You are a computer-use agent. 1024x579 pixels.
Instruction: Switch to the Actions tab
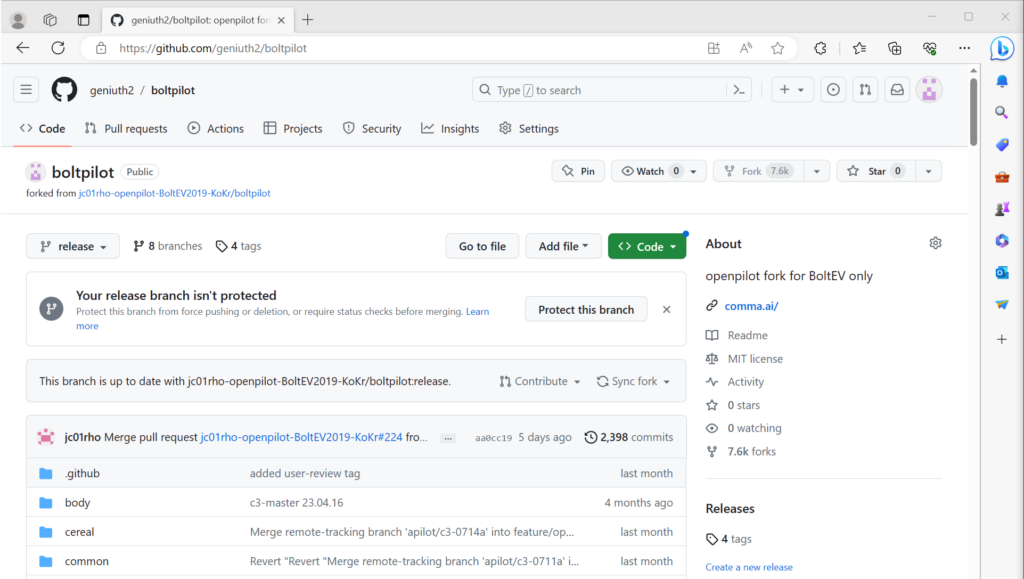coord(216,129)
